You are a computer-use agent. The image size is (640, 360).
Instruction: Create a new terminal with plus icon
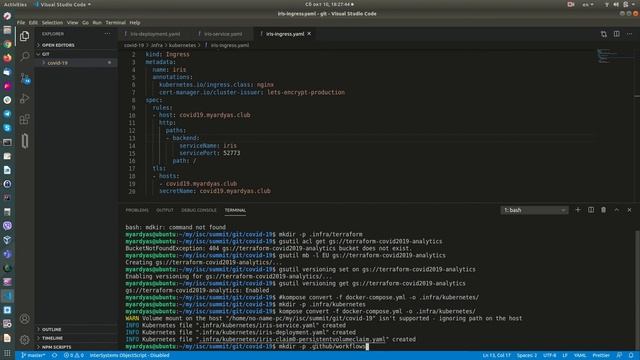[578, 210]
